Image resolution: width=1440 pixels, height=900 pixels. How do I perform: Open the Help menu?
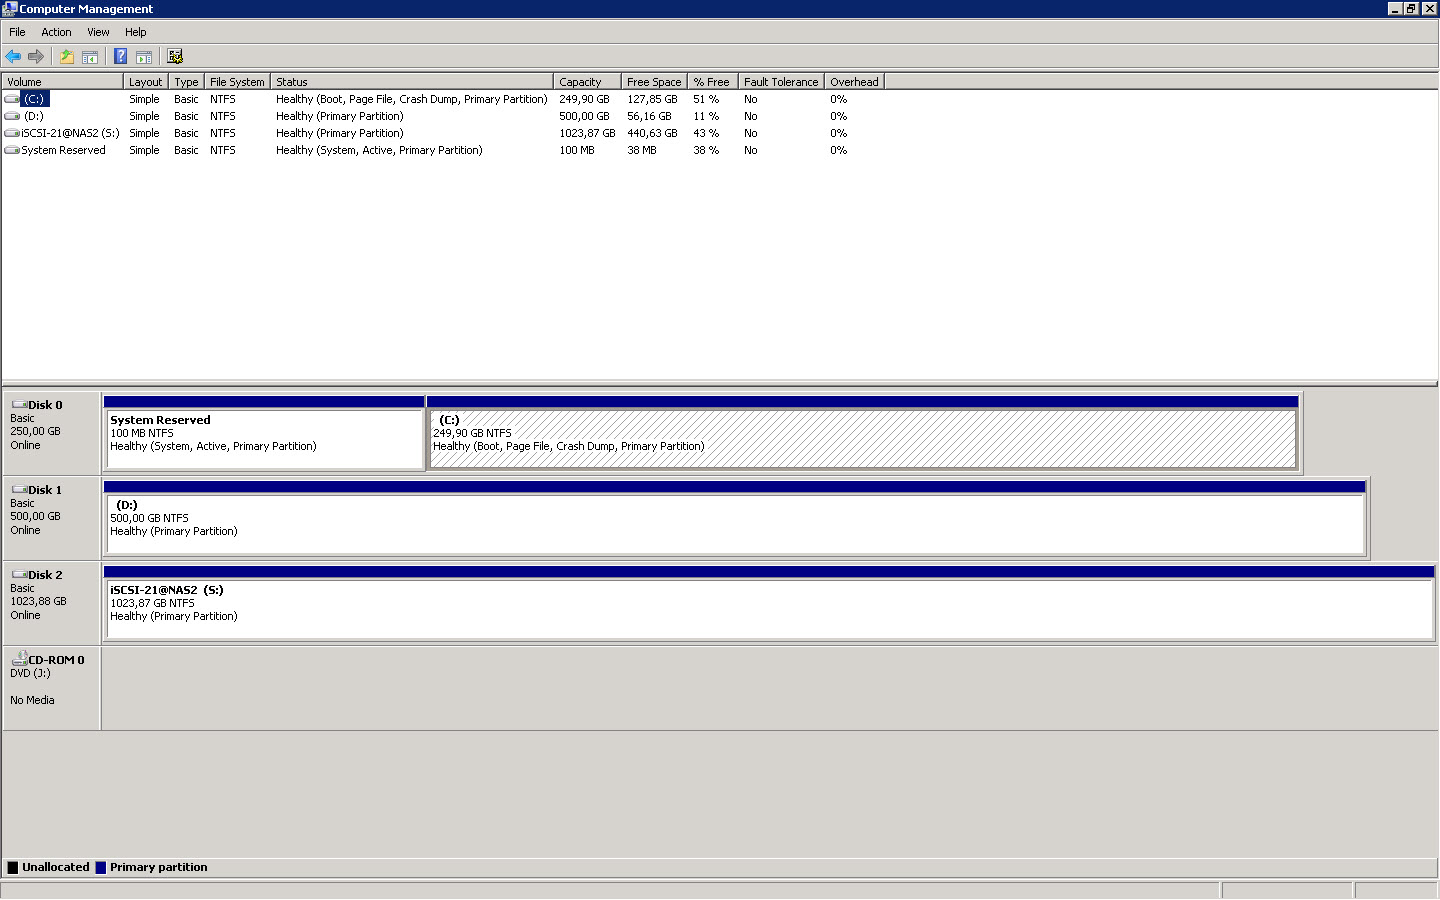pyautogui.click(x=136, y=32)
